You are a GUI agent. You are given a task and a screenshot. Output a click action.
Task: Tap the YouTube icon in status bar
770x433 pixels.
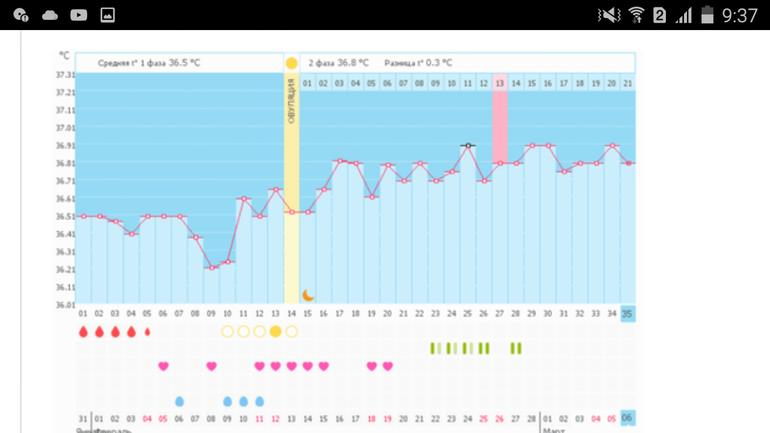coord(78,15)
